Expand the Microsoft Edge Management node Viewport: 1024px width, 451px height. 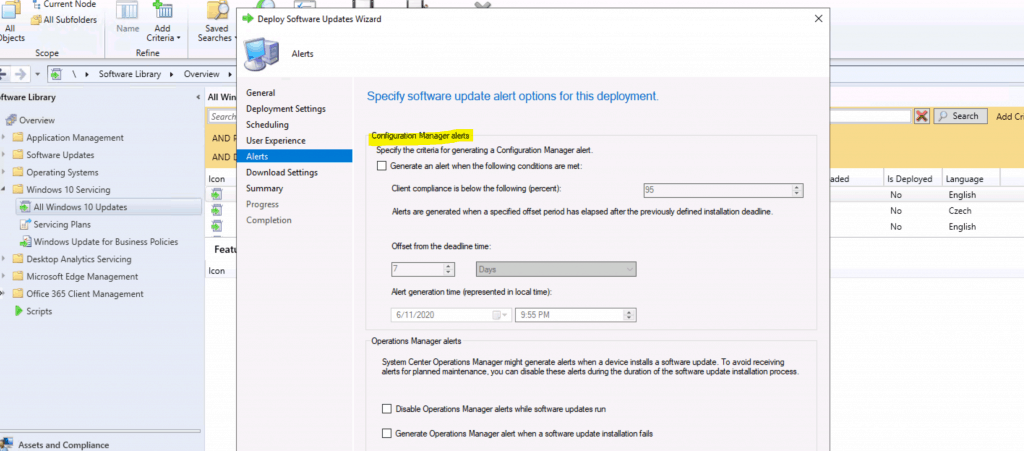click(4, 277)
